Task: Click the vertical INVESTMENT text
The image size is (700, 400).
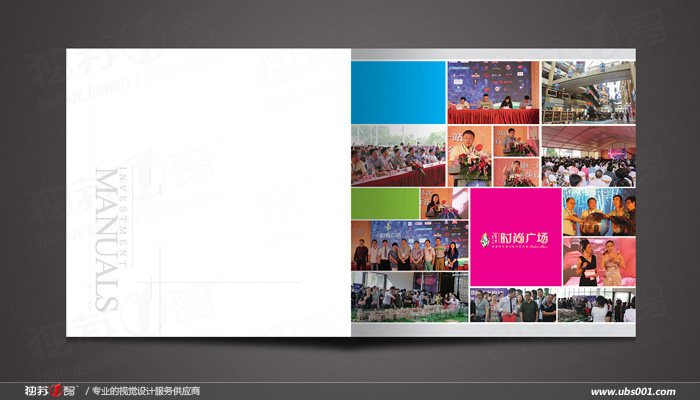Action: point(124,217)
